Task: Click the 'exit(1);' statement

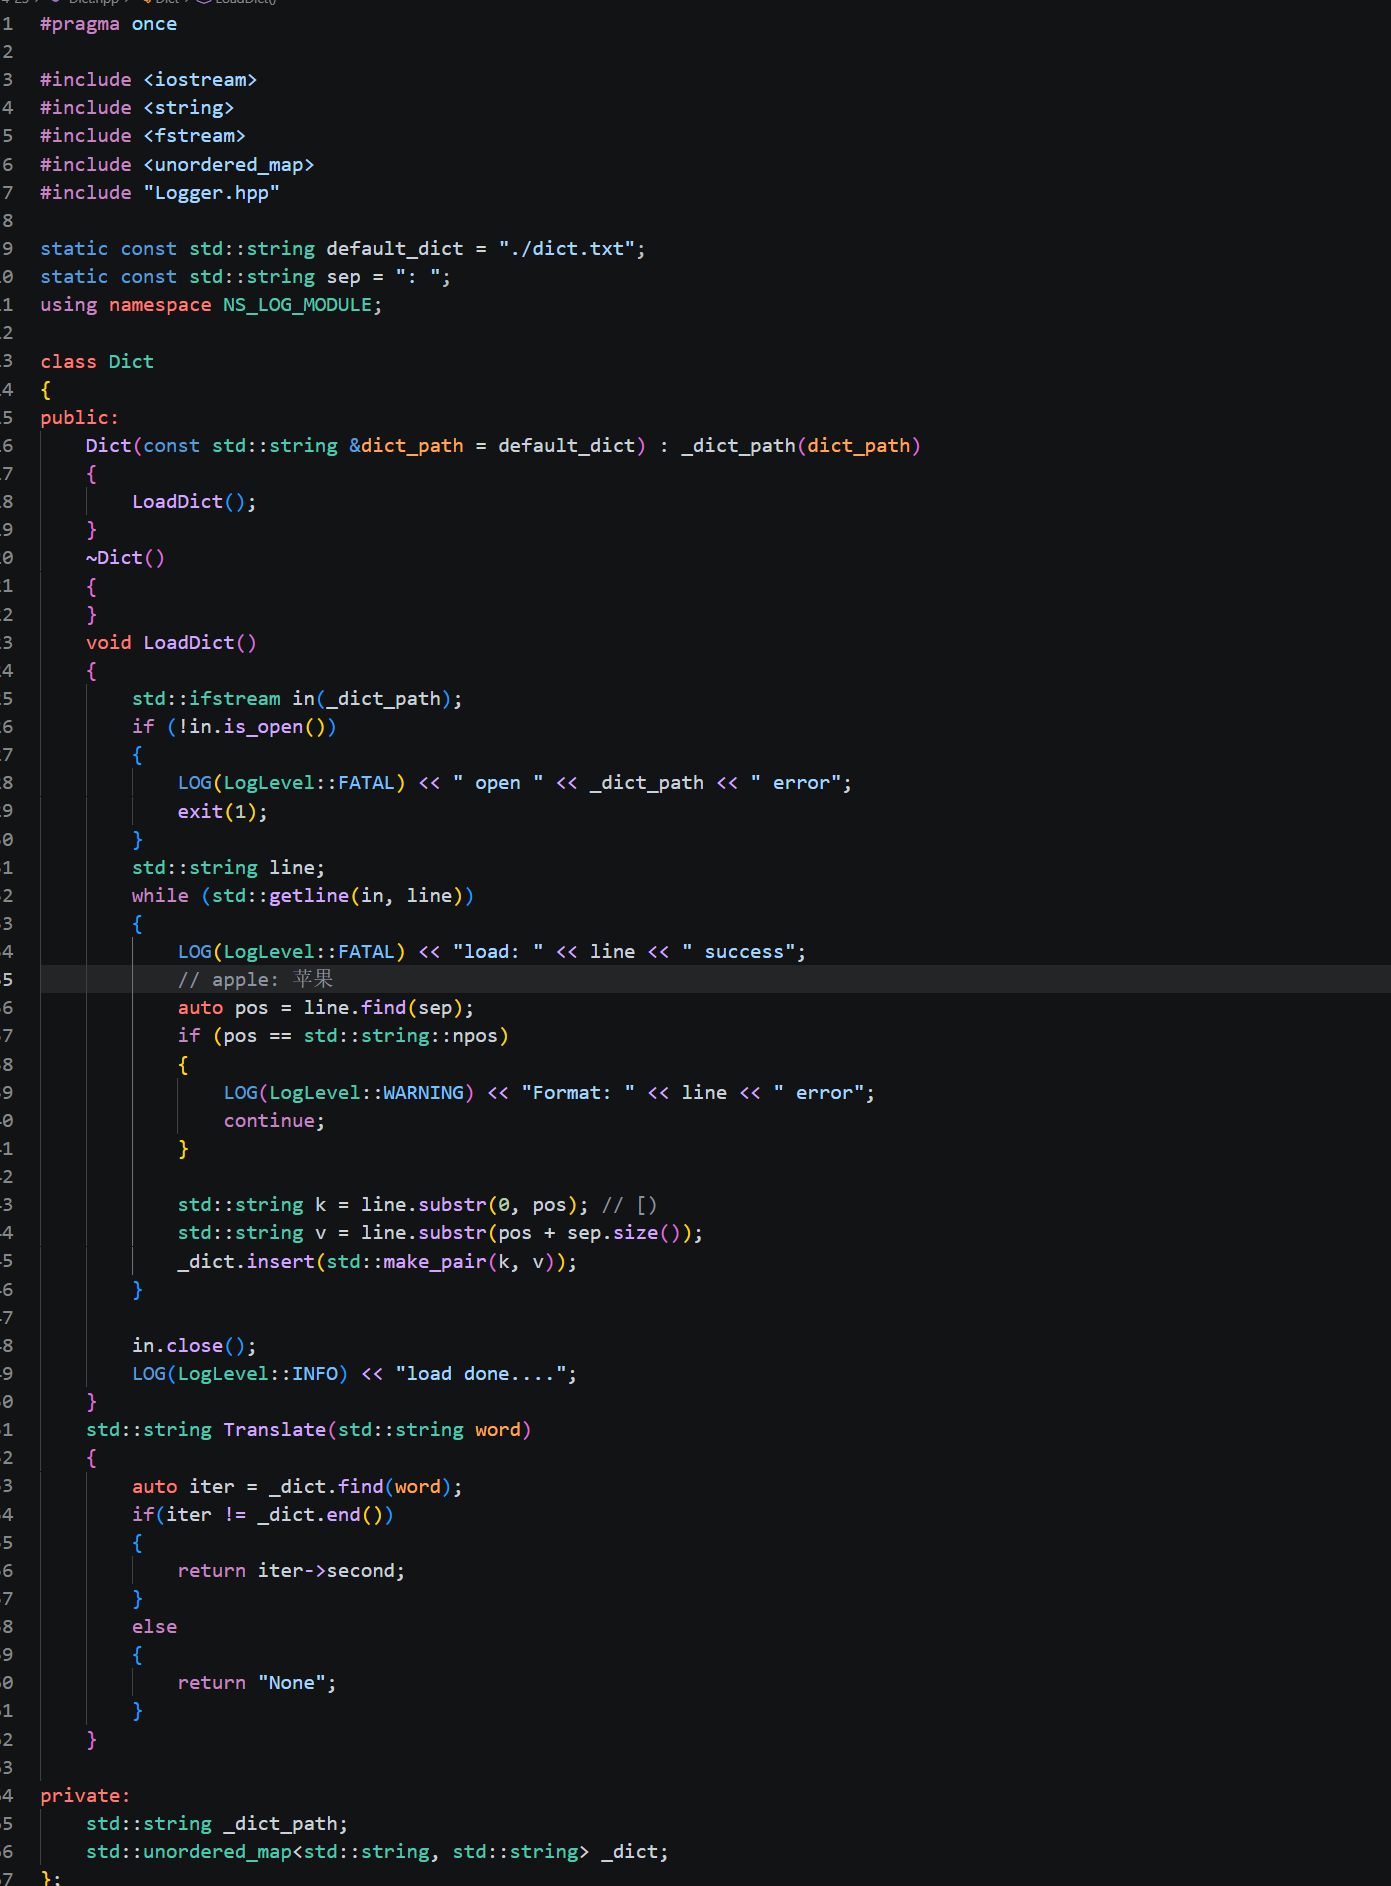Action: click(x=223, y=812)
